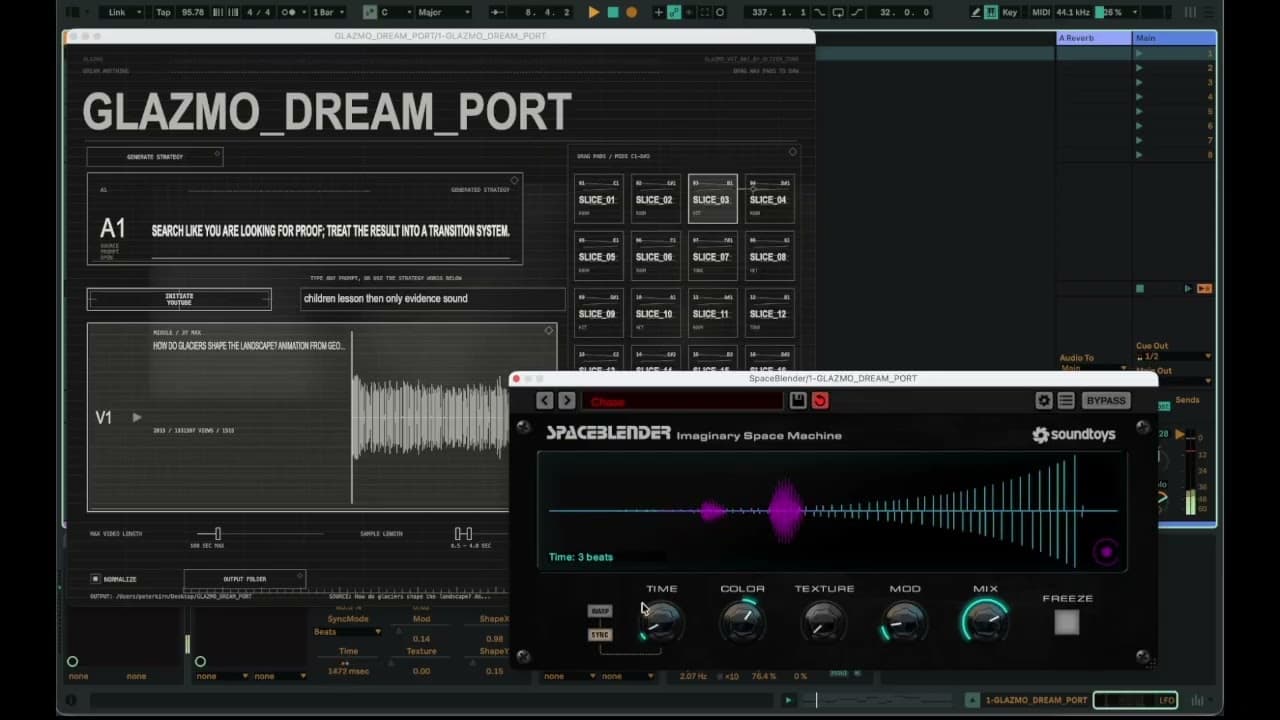
Task: Launch scene 4 in Main track
Action: (x=1138, y=97)
